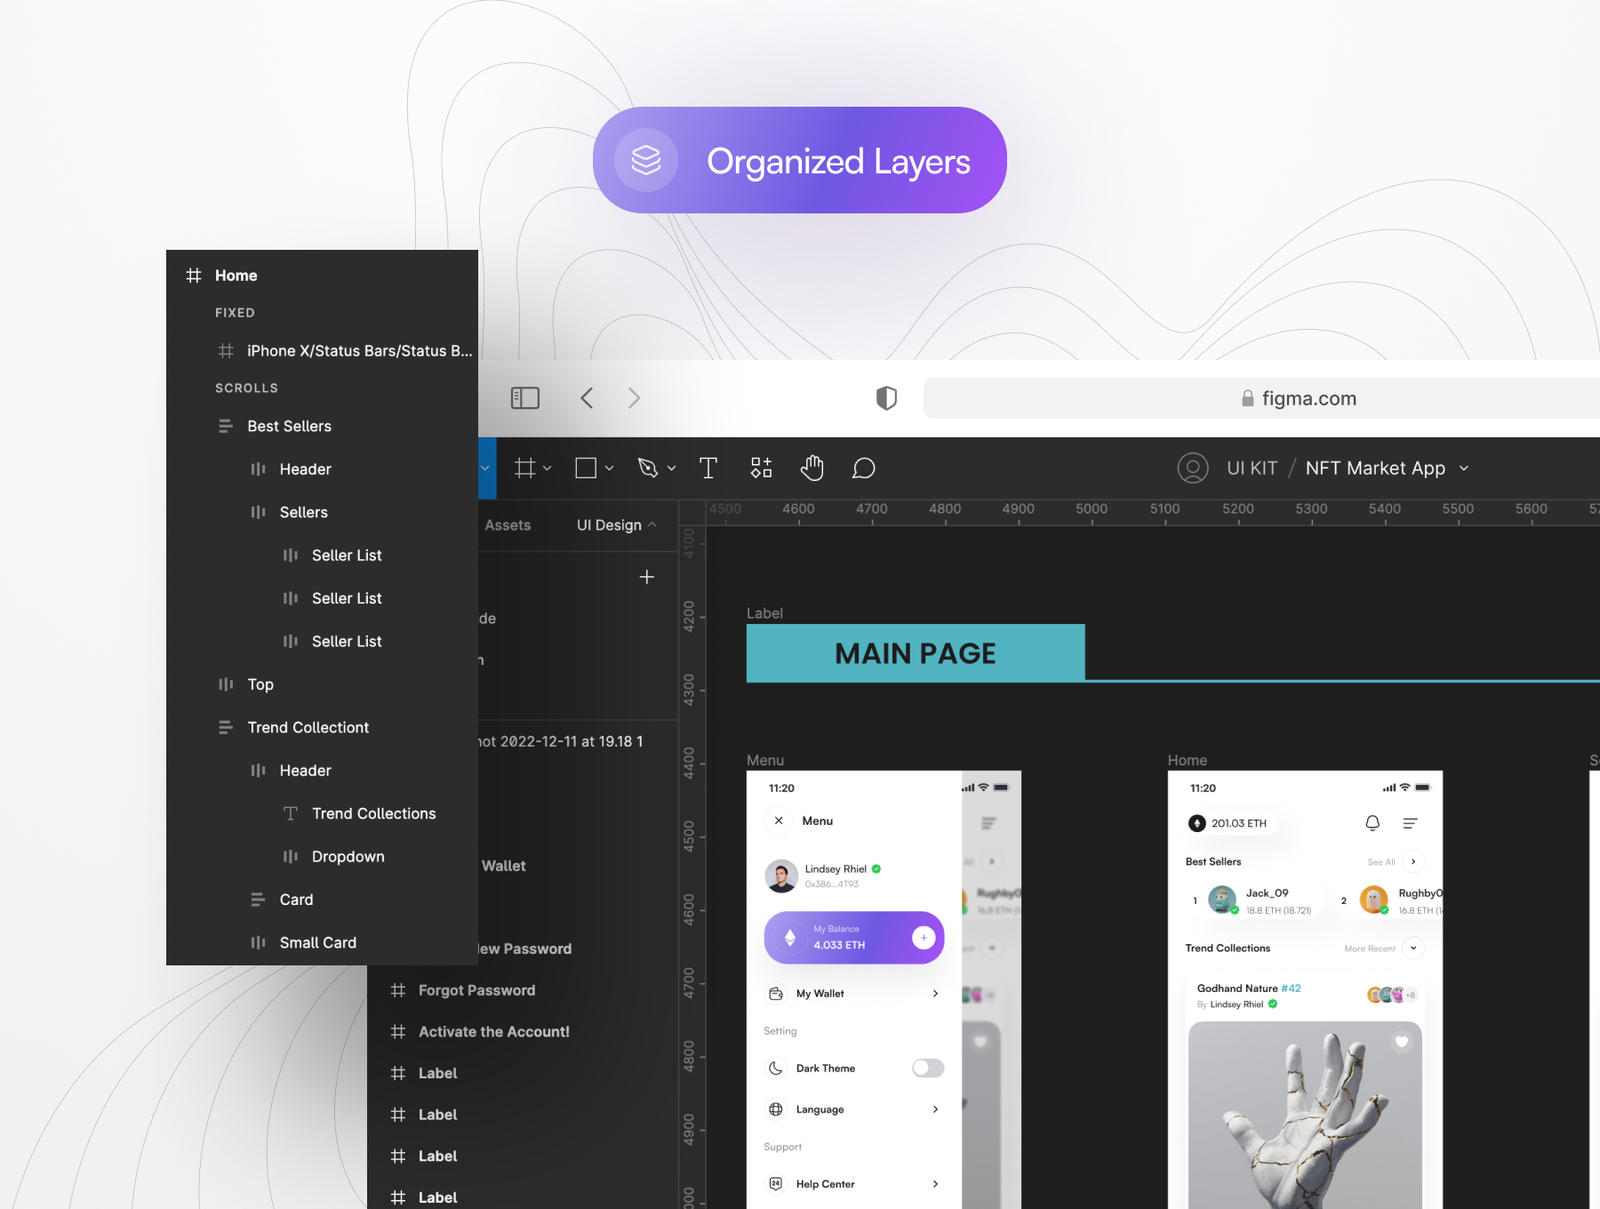
Task: Select the Comment tool
Action: coord(864,468)
